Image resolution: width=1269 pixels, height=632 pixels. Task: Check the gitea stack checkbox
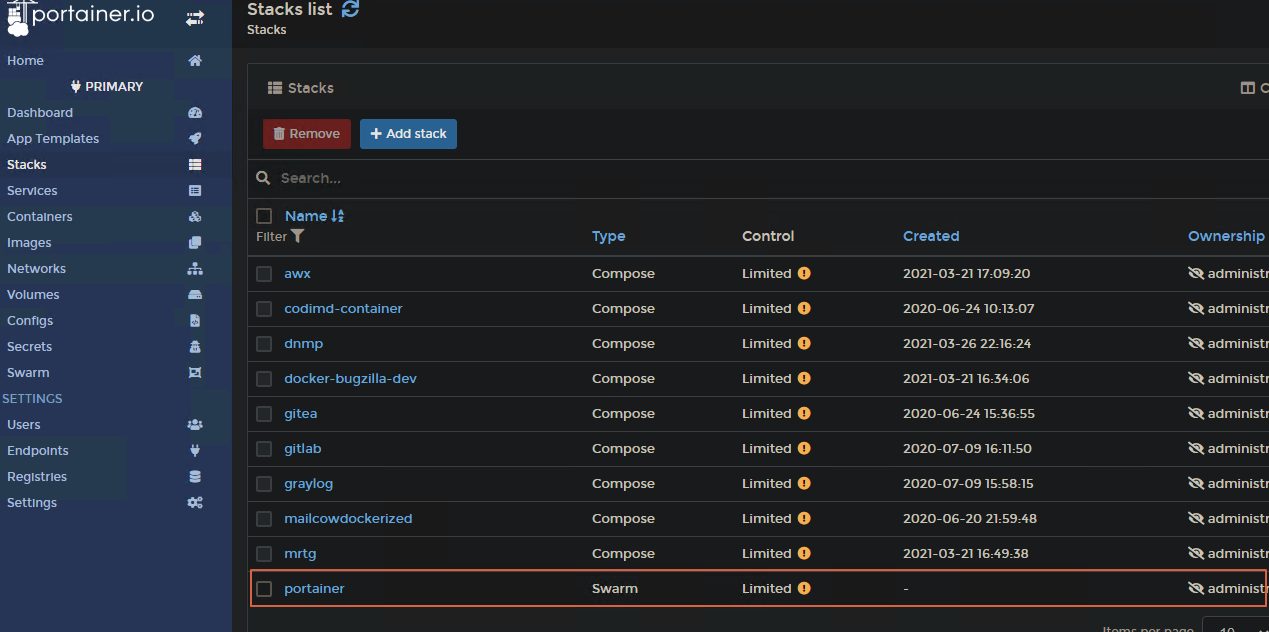pos(264,414)
